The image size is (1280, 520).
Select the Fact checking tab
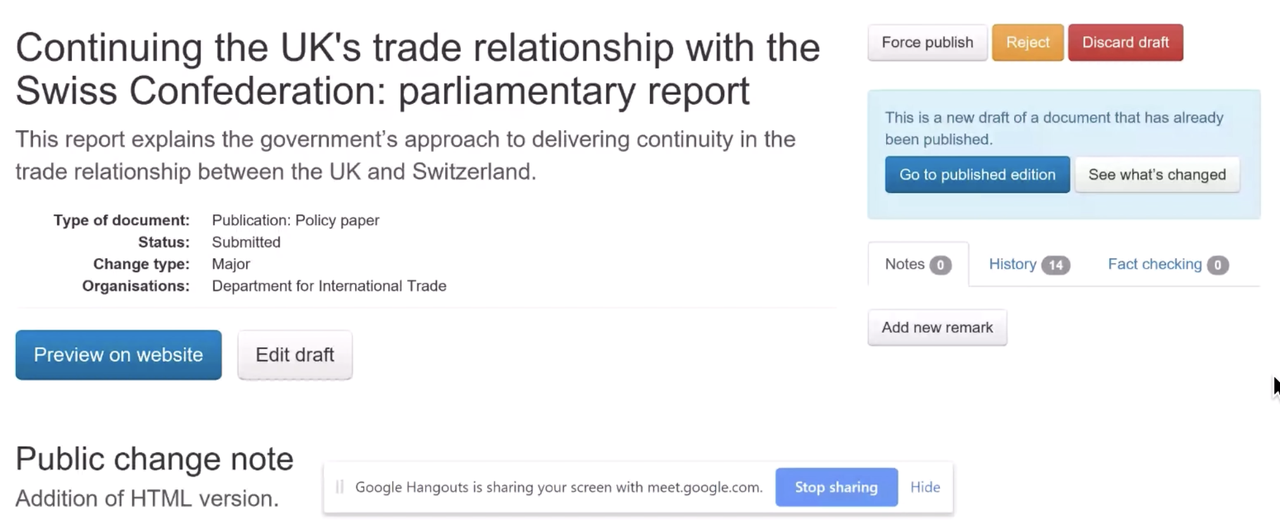(1154, 265)
